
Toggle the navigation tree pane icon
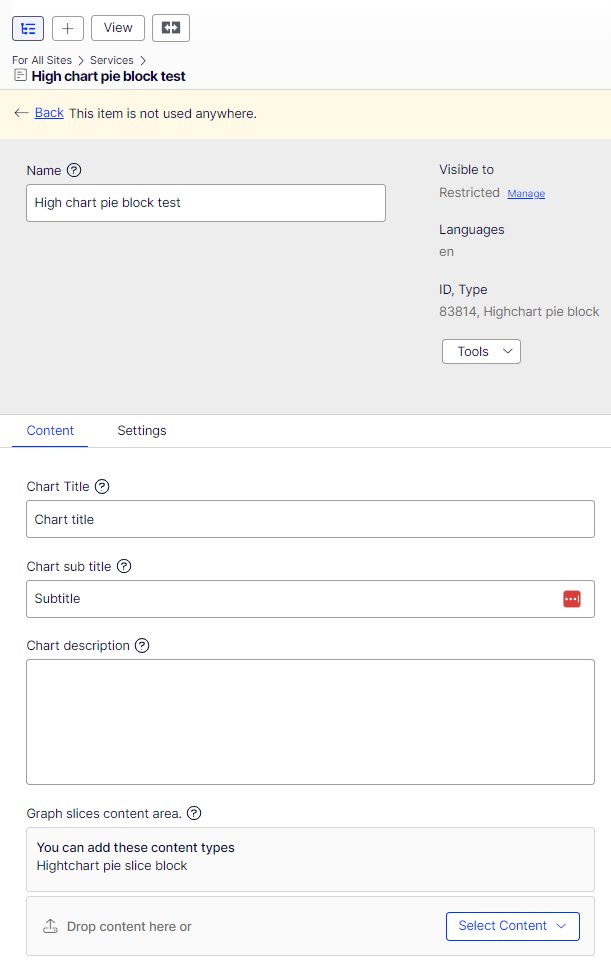28,28
